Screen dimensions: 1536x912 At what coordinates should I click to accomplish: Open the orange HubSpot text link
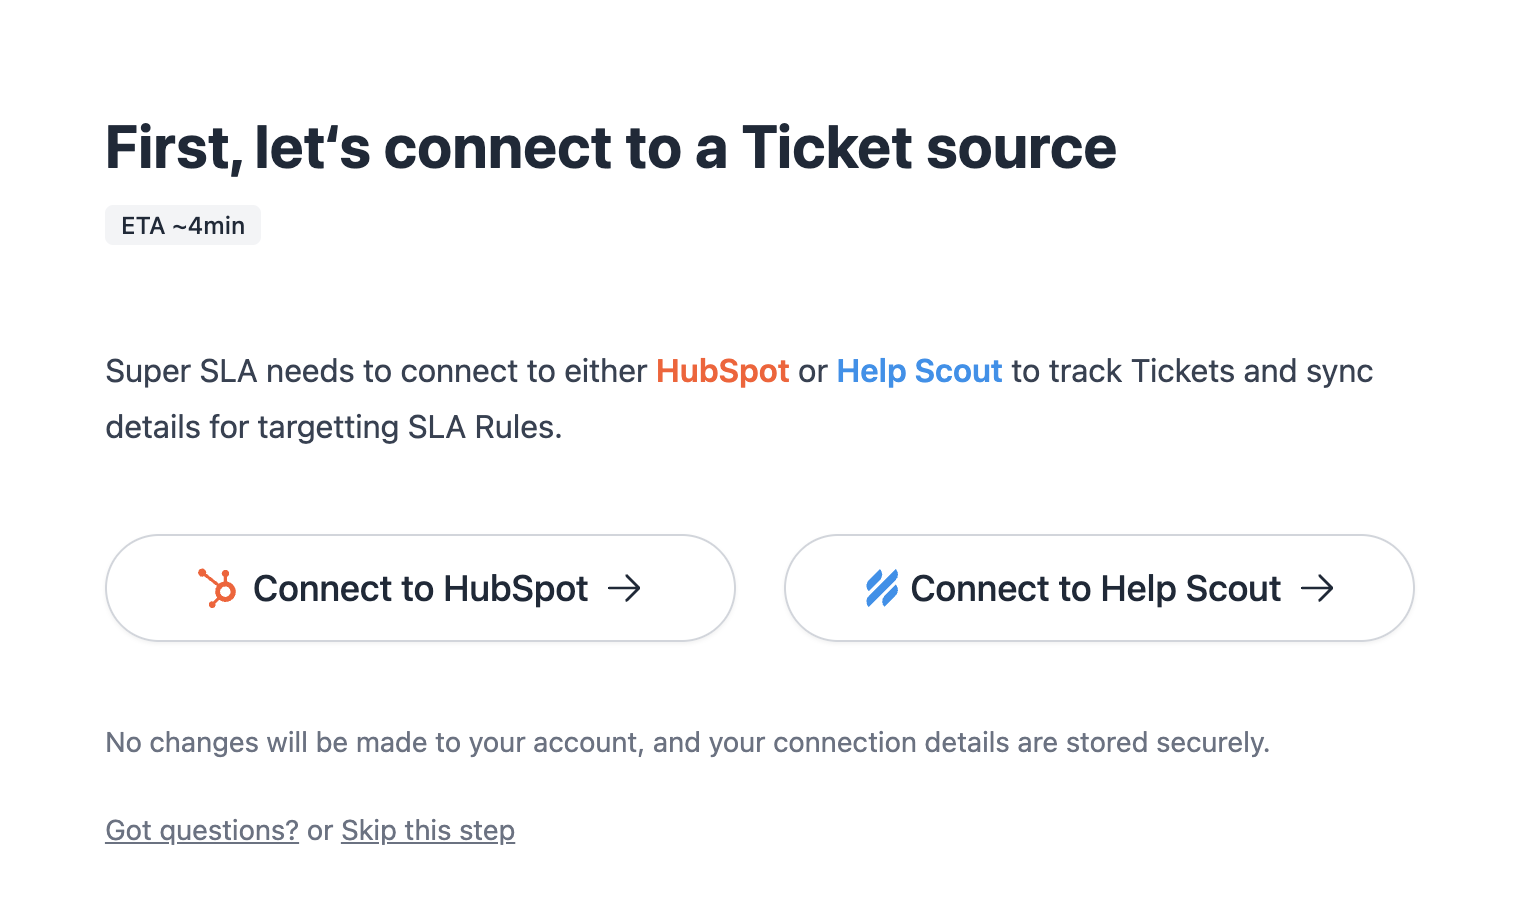coord(722,371)
